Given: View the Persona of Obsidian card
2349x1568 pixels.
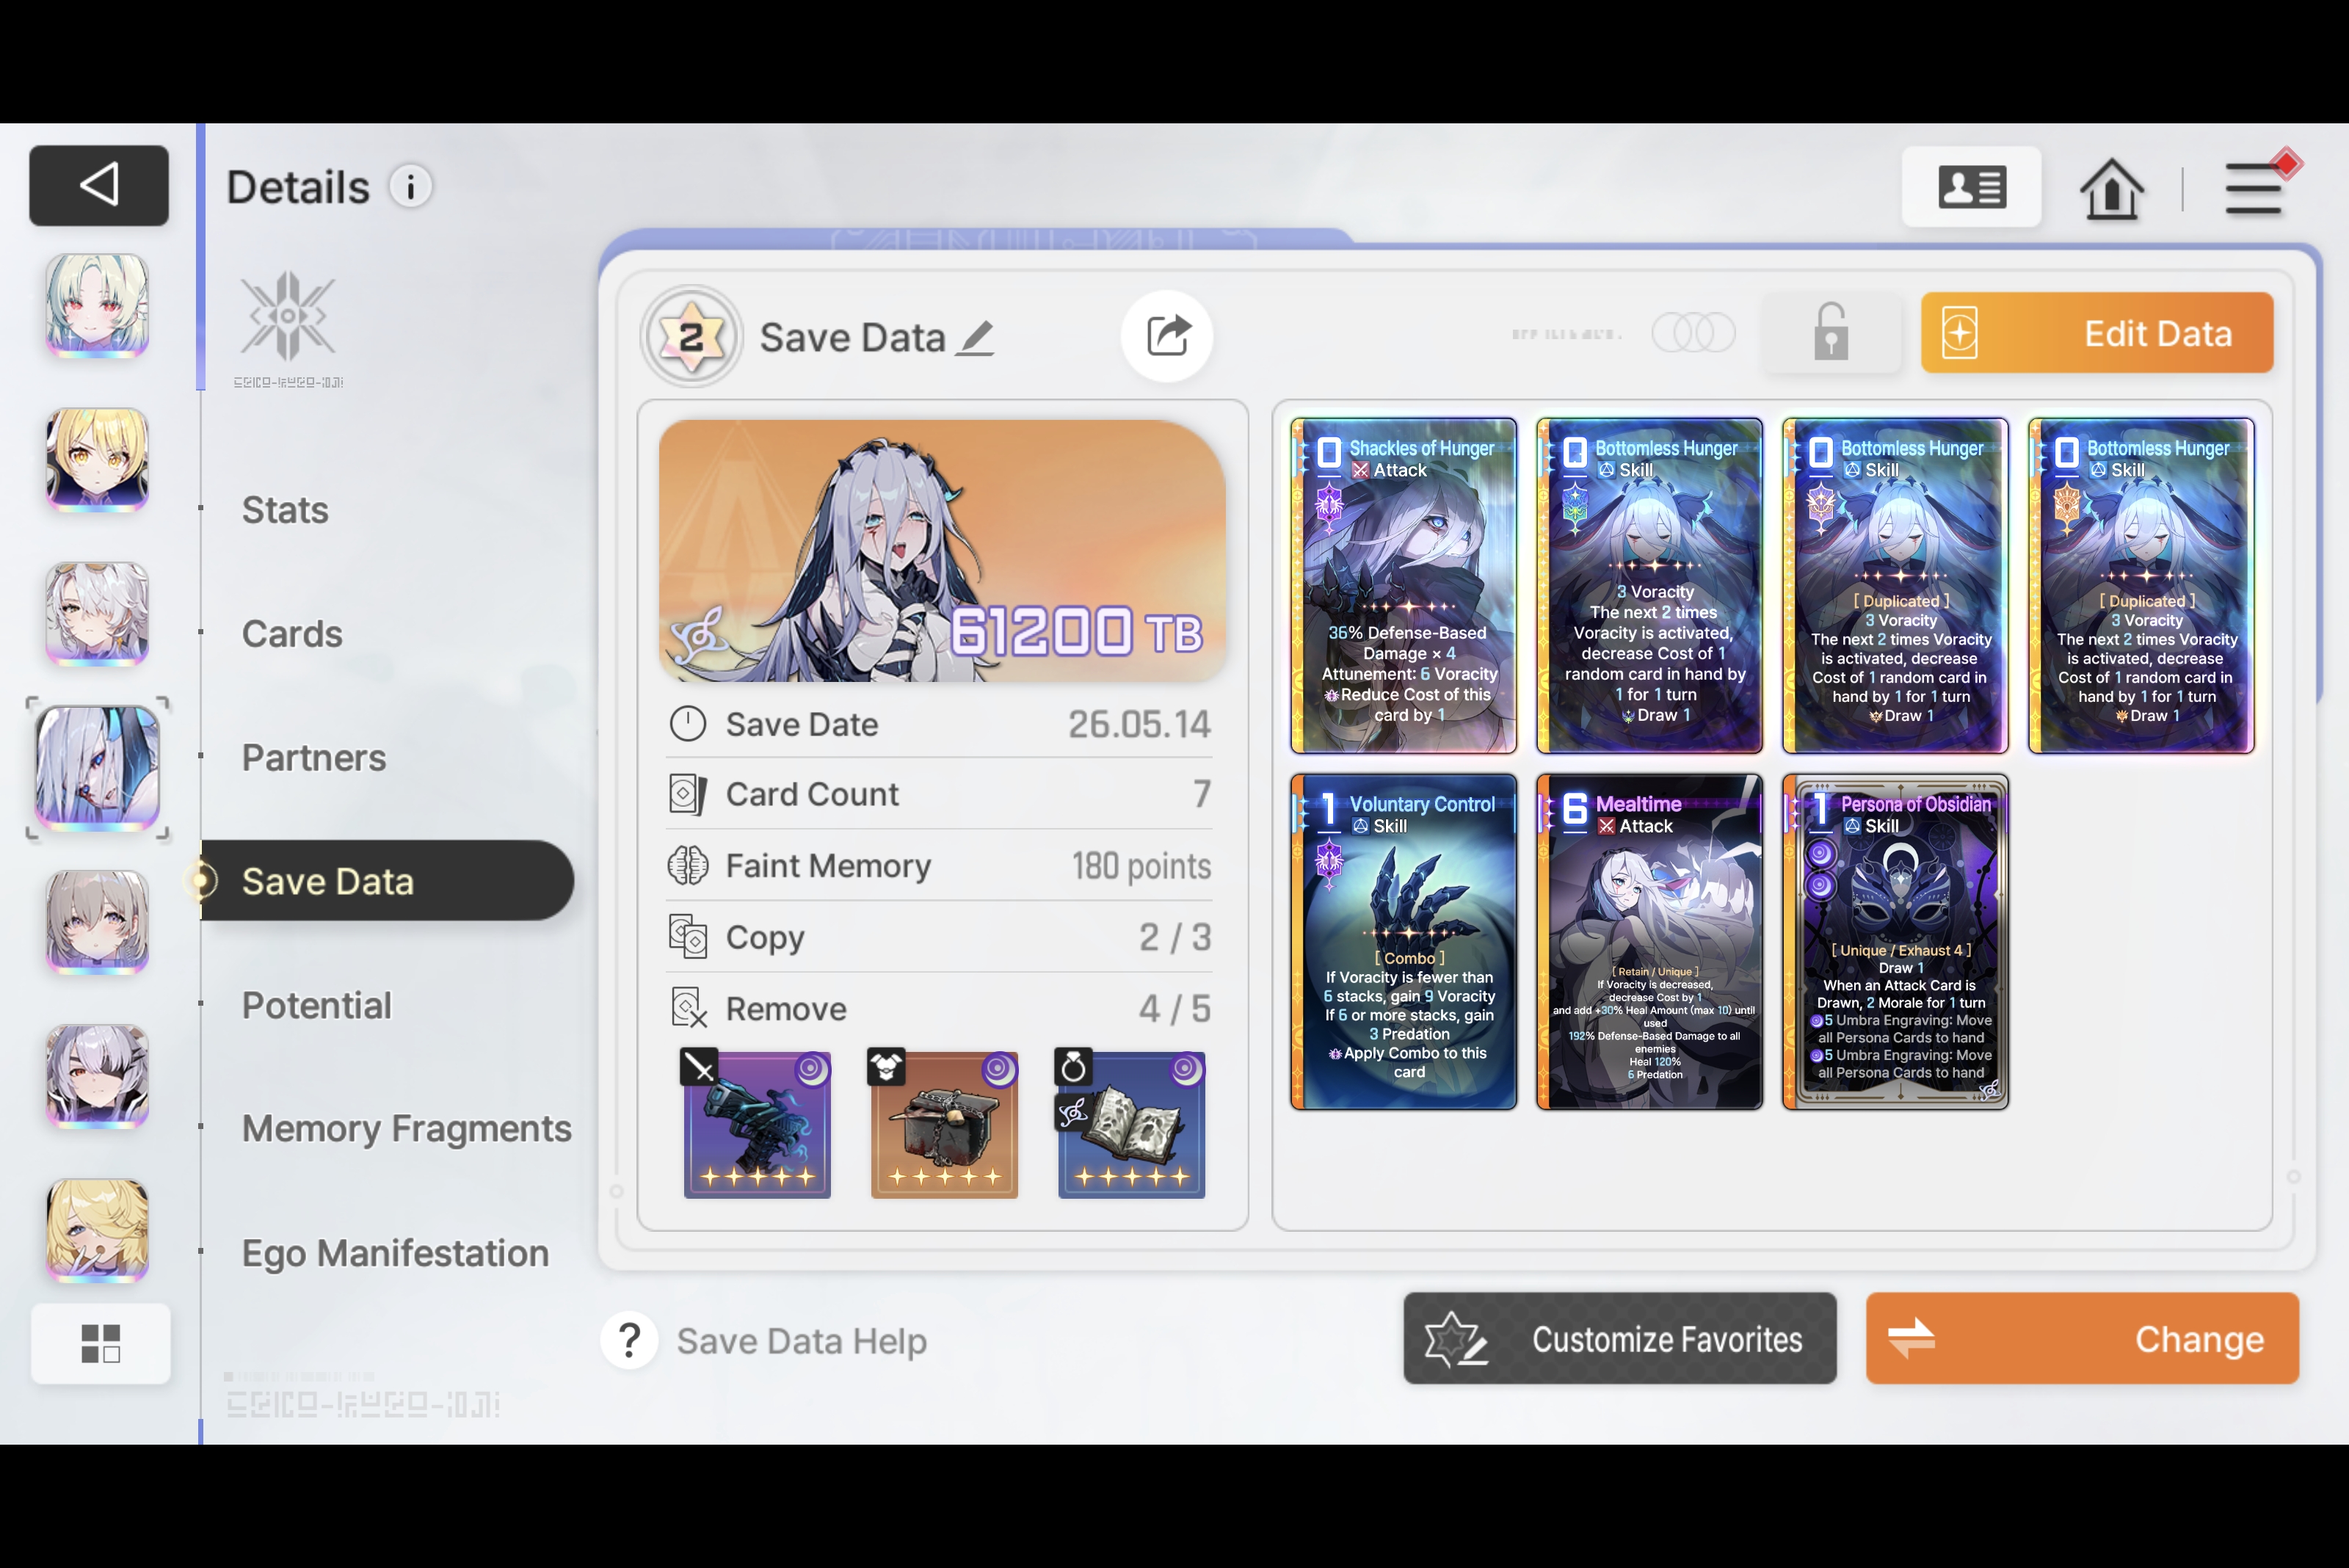Looking at the screenshot, I should (x=1895, y=942).
